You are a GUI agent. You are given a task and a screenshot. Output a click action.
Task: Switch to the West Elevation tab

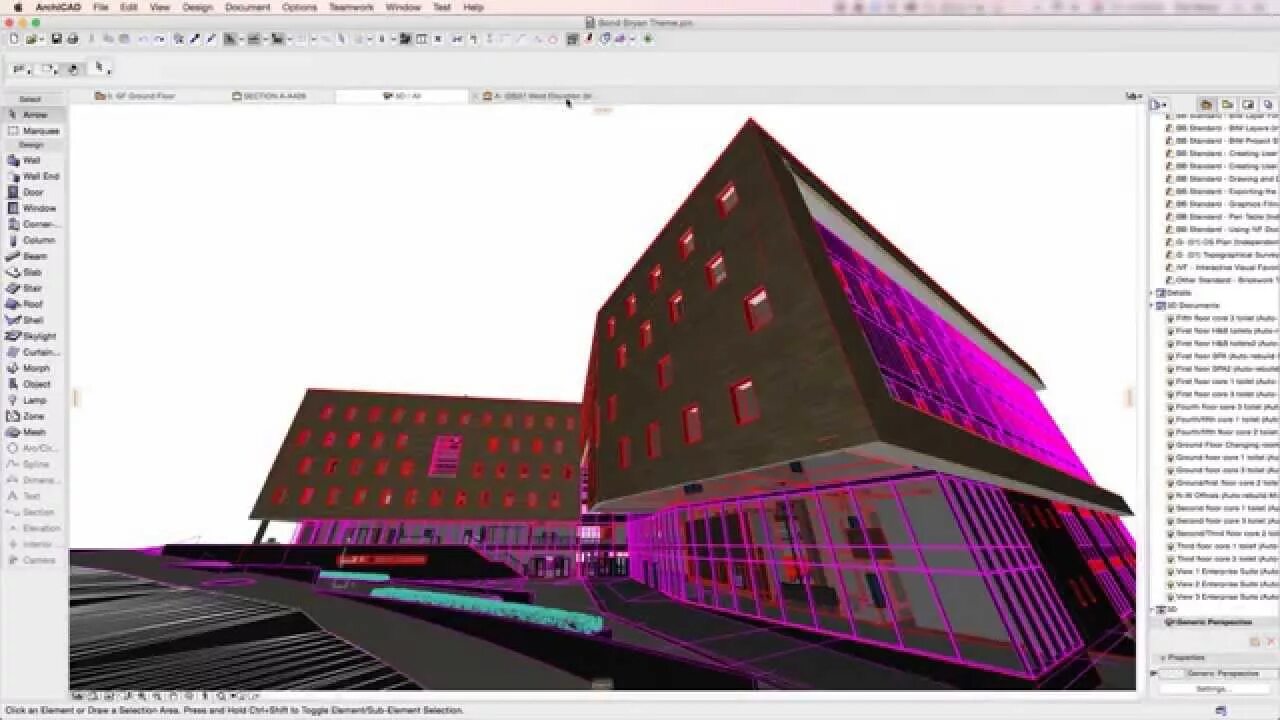[x=538, y=96]
